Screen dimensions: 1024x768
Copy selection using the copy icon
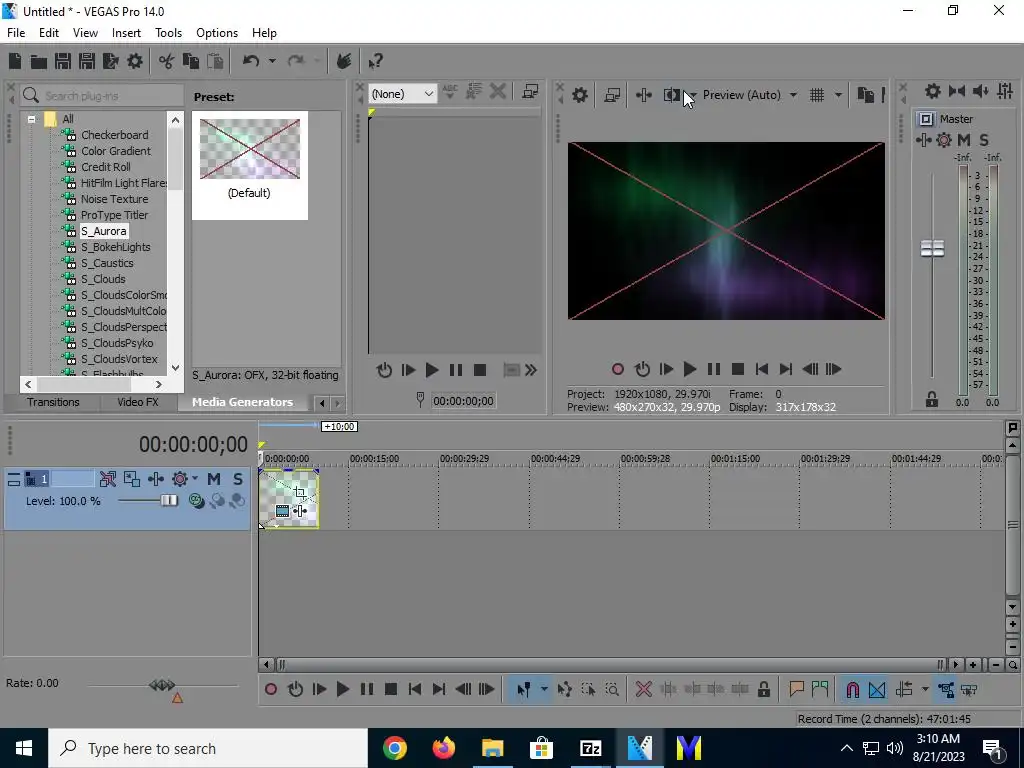click(x=191, y=61)
